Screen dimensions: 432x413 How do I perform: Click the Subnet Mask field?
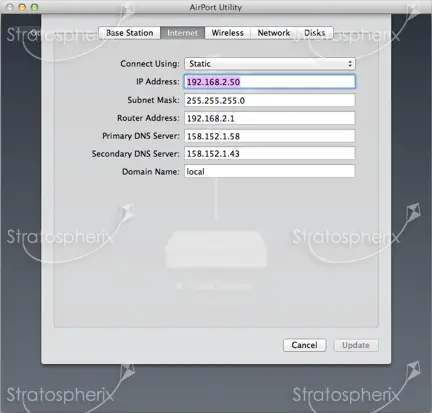pyautogui.click(x=270, y=100)
